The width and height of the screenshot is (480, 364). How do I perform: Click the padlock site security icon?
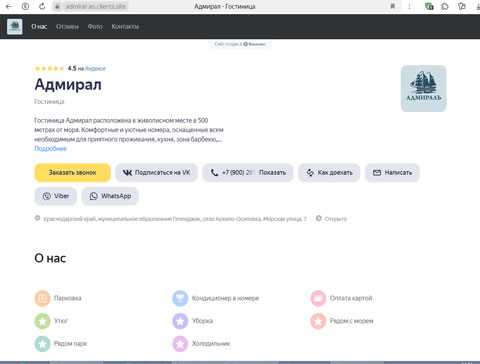coord(57,6)
